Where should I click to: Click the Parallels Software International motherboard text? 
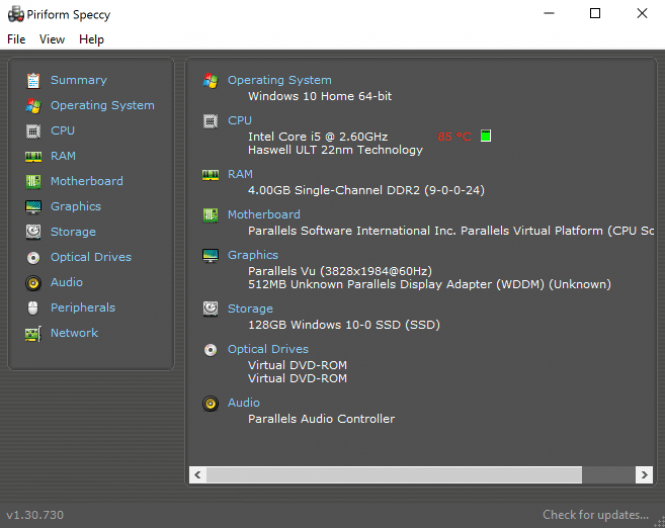tap(451, 231)
